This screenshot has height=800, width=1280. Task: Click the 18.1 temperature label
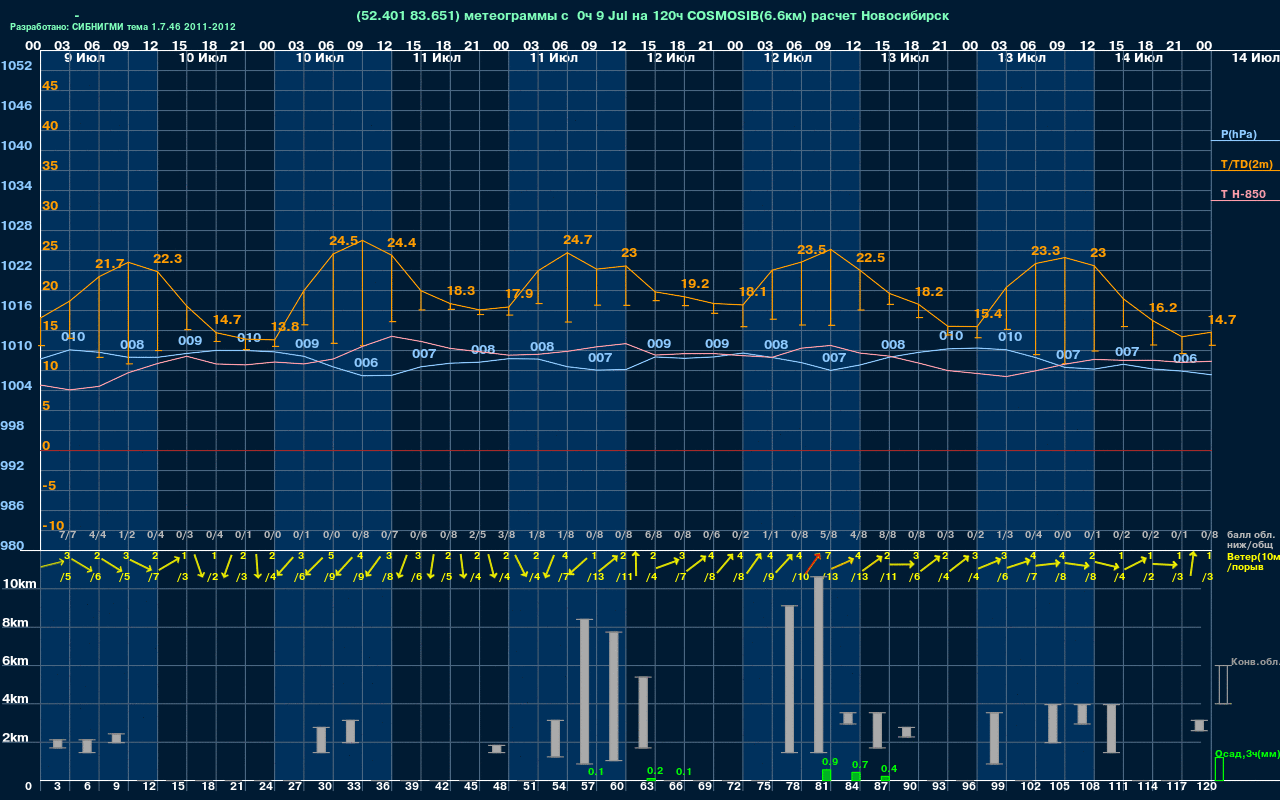coord(753,292)
